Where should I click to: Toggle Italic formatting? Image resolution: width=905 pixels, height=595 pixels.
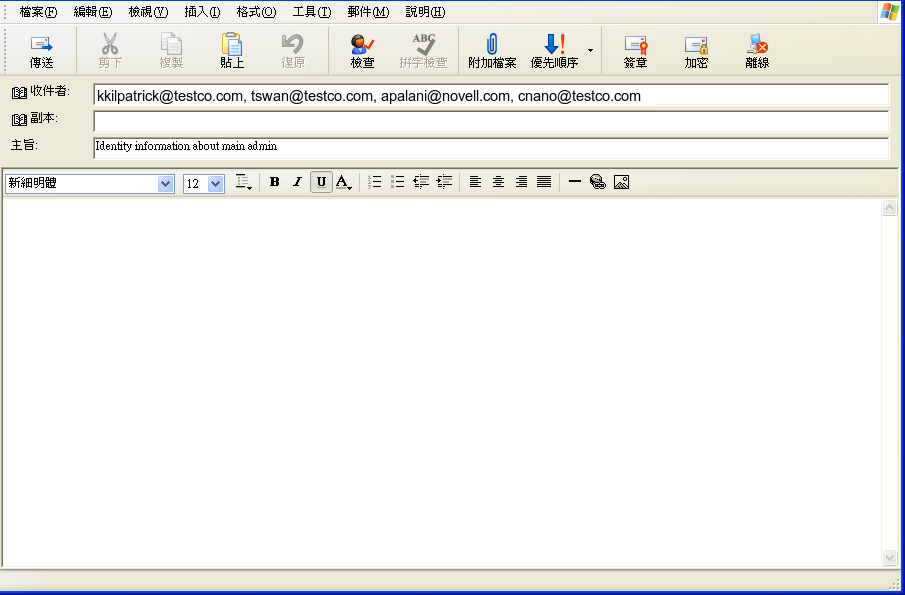(x=297, y=182)
